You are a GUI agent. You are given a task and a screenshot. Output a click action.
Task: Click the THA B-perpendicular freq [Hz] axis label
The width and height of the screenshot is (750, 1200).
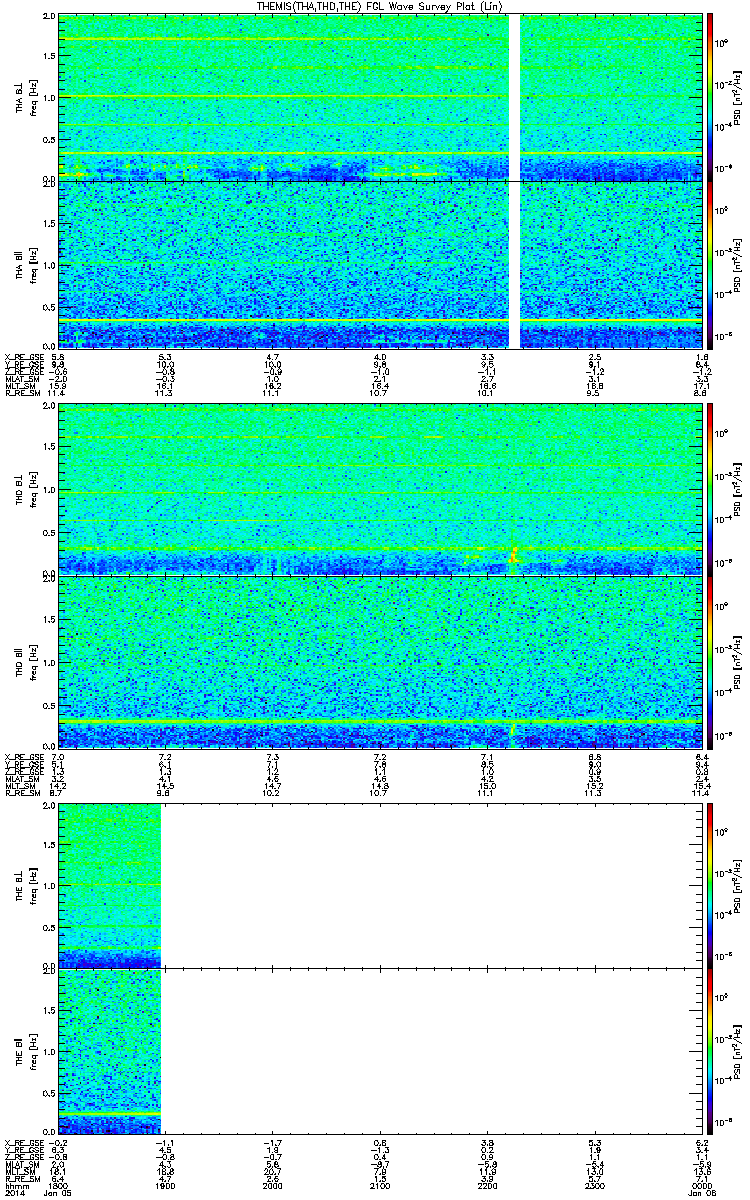pos(32,97)
